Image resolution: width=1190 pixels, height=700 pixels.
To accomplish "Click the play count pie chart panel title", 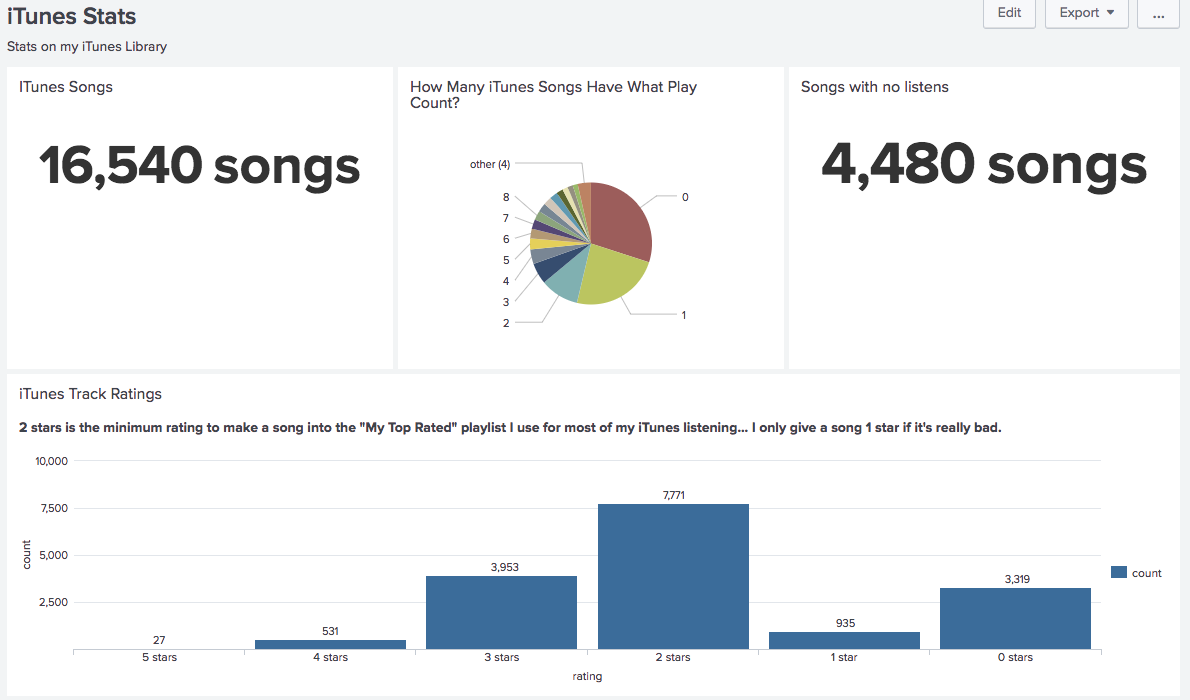I will (553, 95).
